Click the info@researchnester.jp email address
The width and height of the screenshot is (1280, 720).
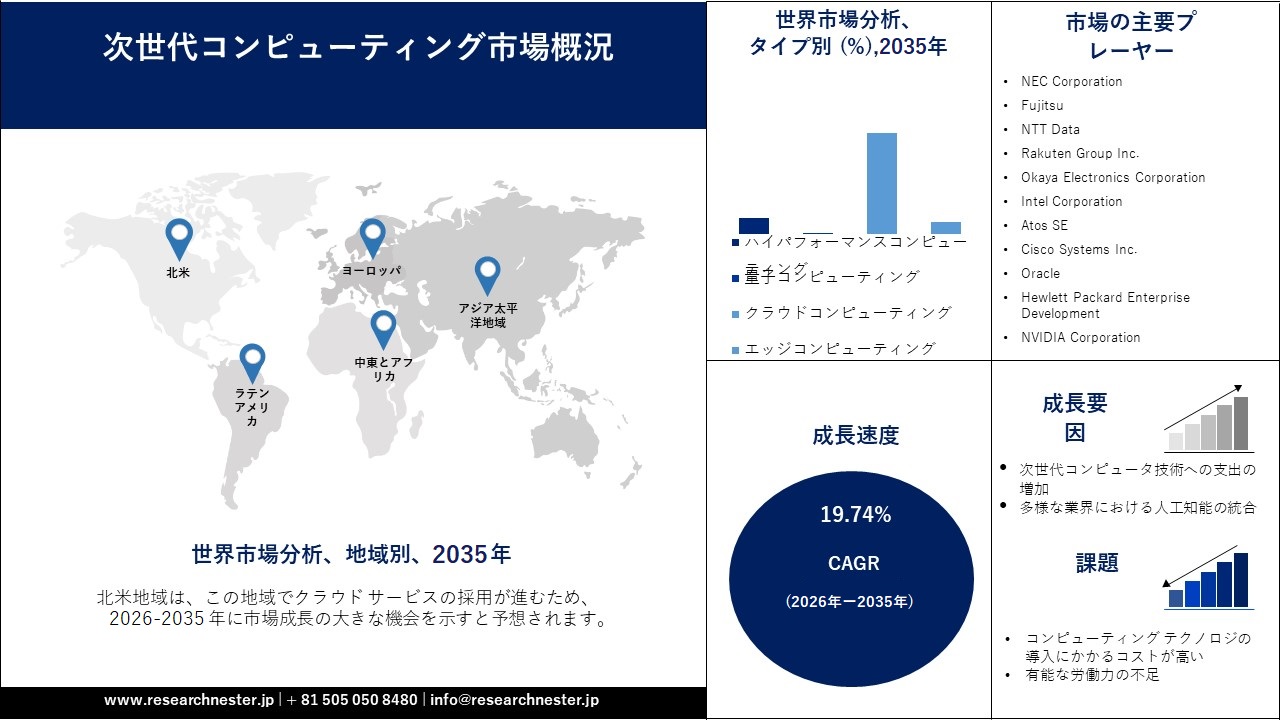(x=515, y=700)
